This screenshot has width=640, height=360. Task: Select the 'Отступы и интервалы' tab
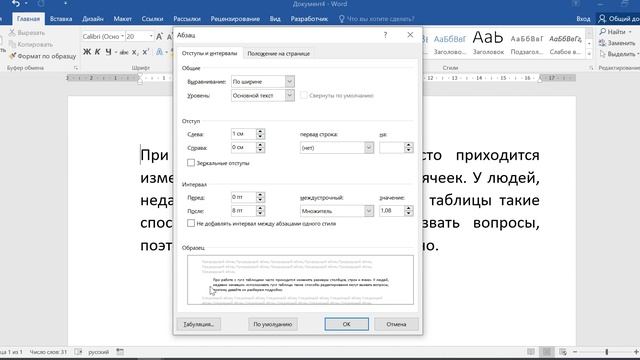click(209, 53)
